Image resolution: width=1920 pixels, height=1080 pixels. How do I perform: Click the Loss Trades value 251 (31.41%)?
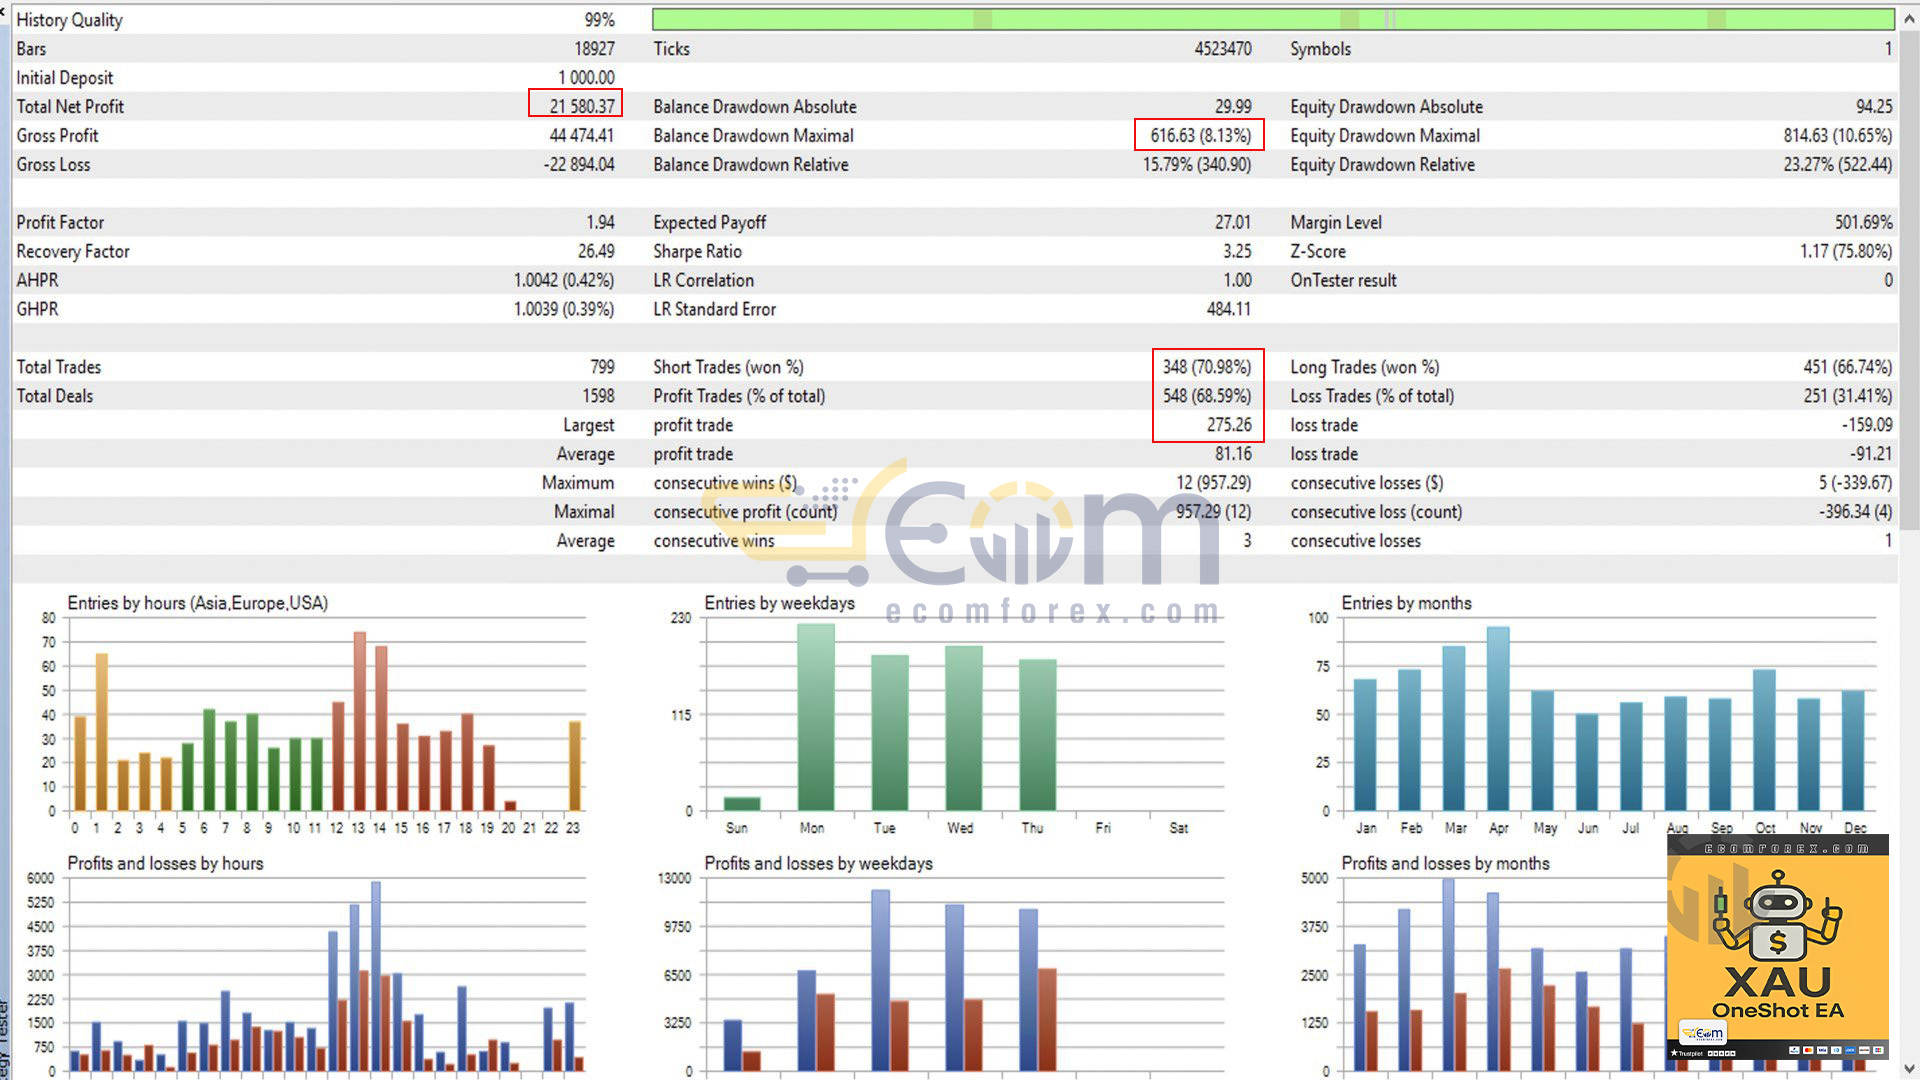[x=1848, y=396]
